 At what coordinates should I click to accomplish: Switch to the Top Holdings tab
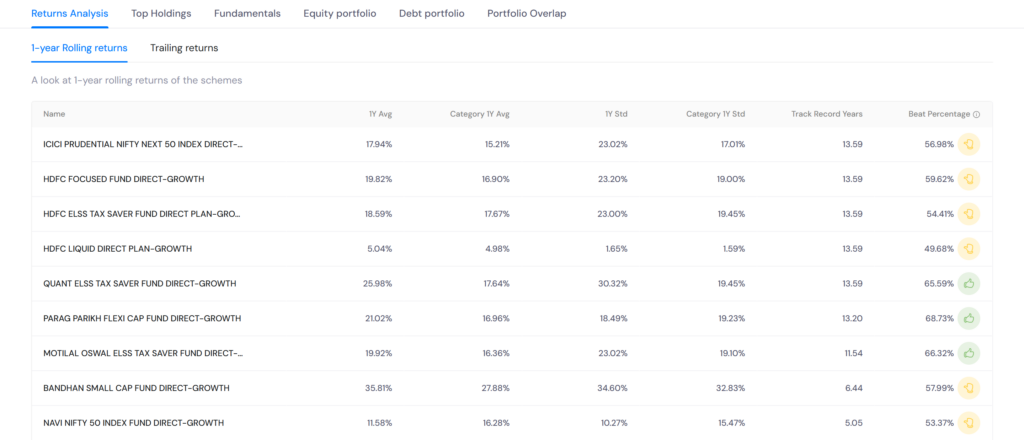click(x=161, y=13)
